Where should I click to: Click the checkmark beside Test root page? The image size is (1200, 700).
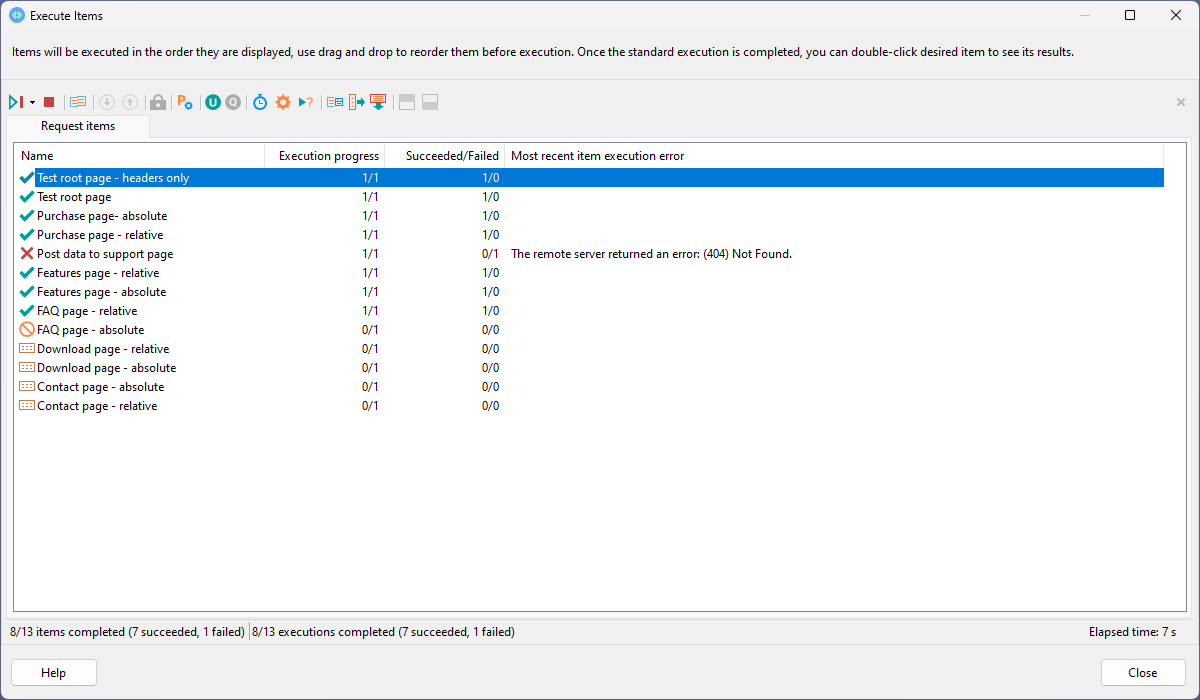(x=27, y=197)
